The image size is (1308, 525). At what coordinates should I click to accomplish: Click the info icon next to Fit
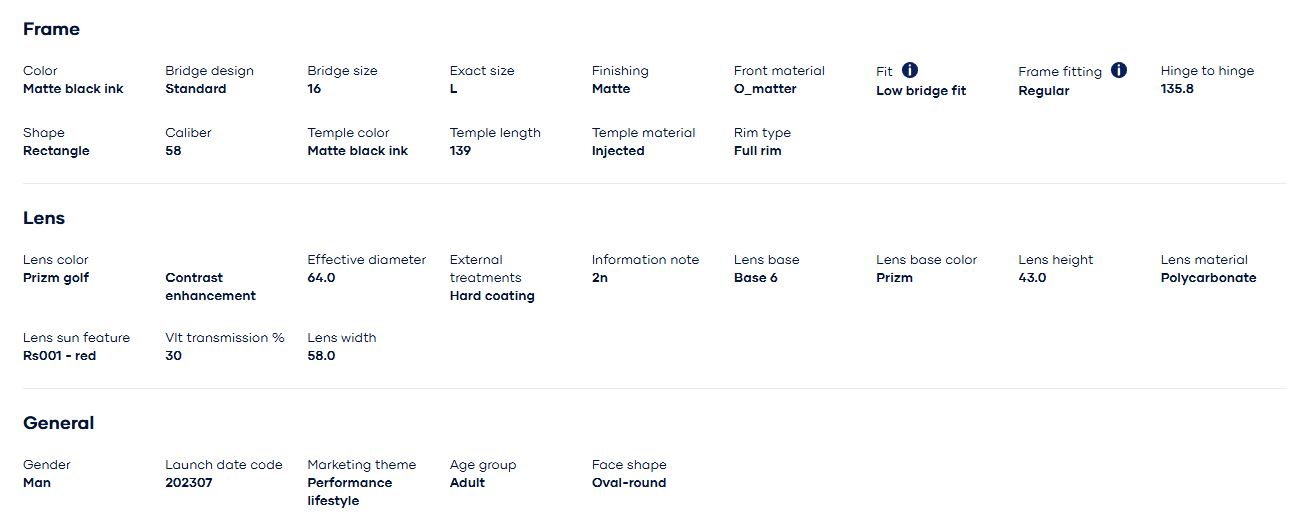click(x=910, y=70)
